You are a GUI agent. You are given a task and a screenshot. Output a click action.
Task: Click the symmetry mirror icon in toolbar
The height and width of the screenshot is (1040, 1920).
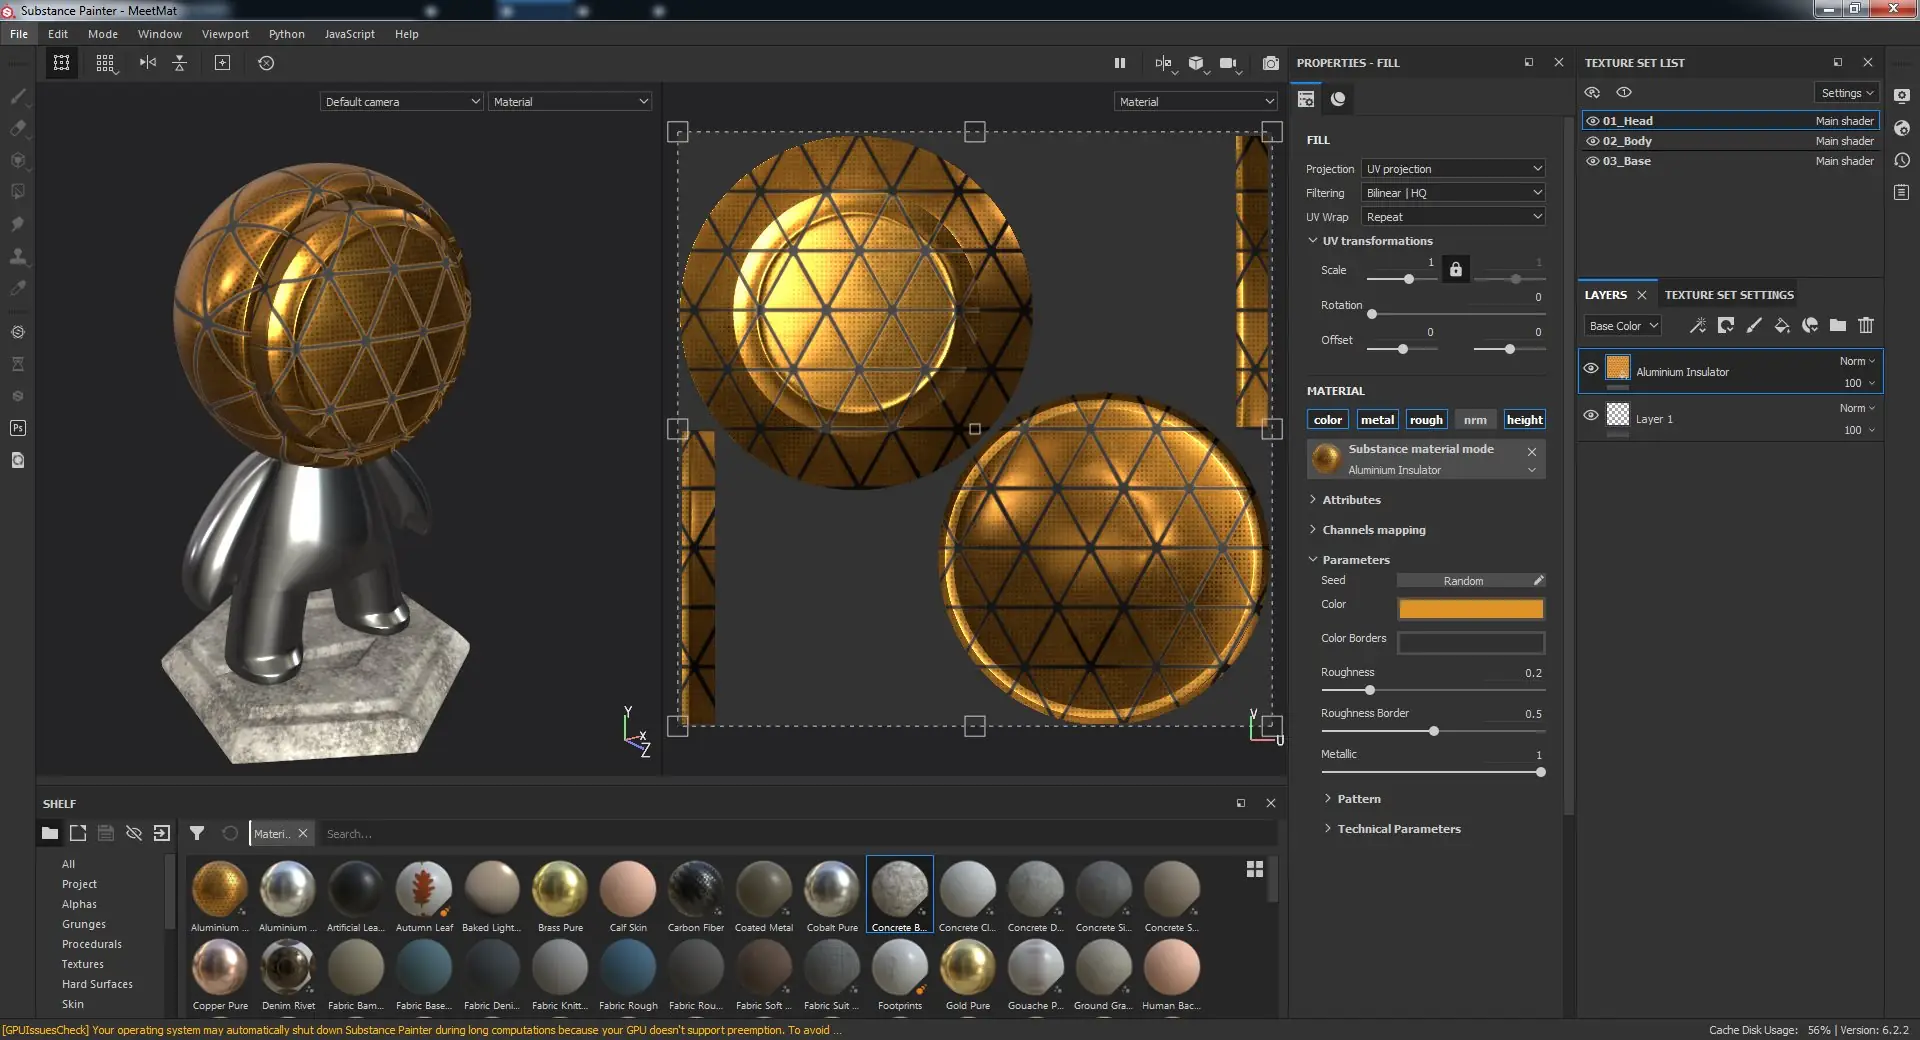pyautogui.click(x=148, y=63)
